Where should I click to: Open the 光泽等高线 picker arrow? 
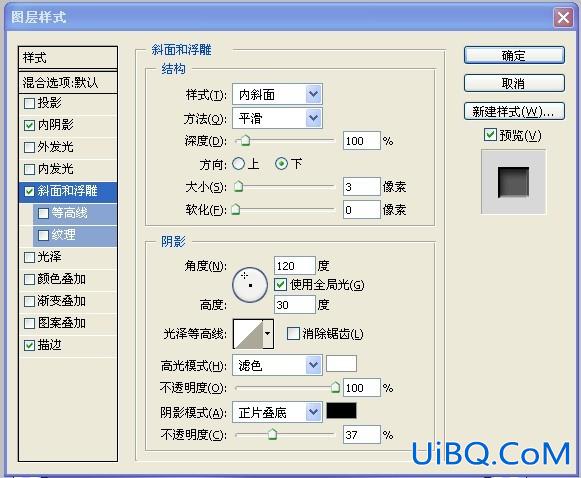(268, 334)
